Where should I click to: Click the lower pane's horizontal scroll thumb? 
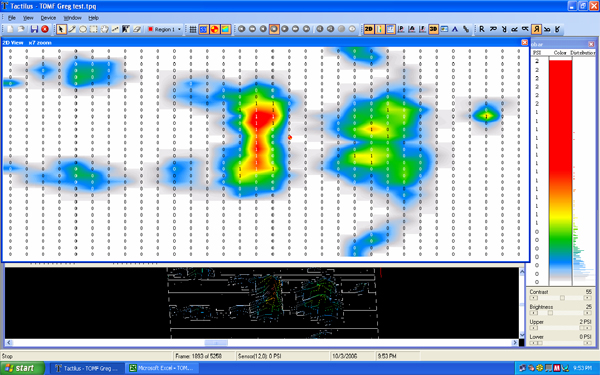click(216, 343)
